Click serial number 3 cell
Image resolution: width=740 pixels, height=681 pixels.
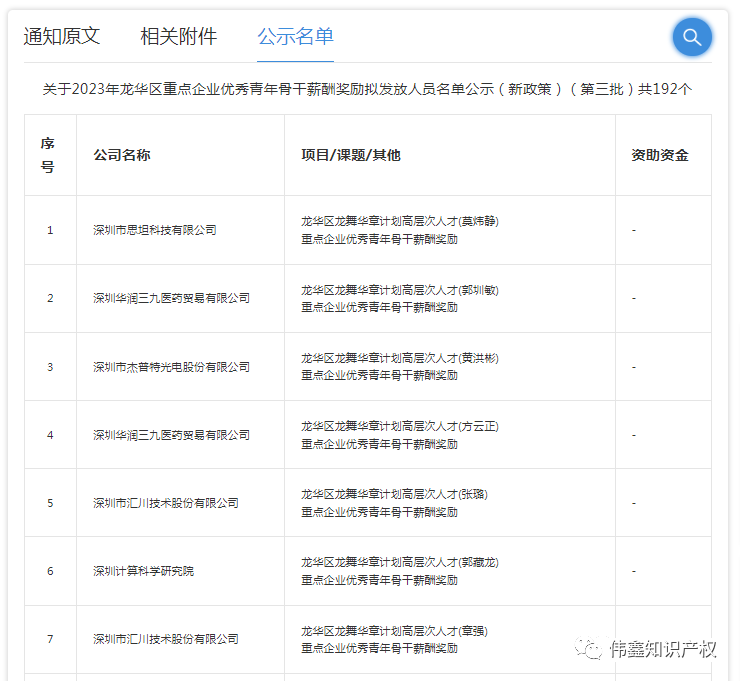tap(50, 367)
